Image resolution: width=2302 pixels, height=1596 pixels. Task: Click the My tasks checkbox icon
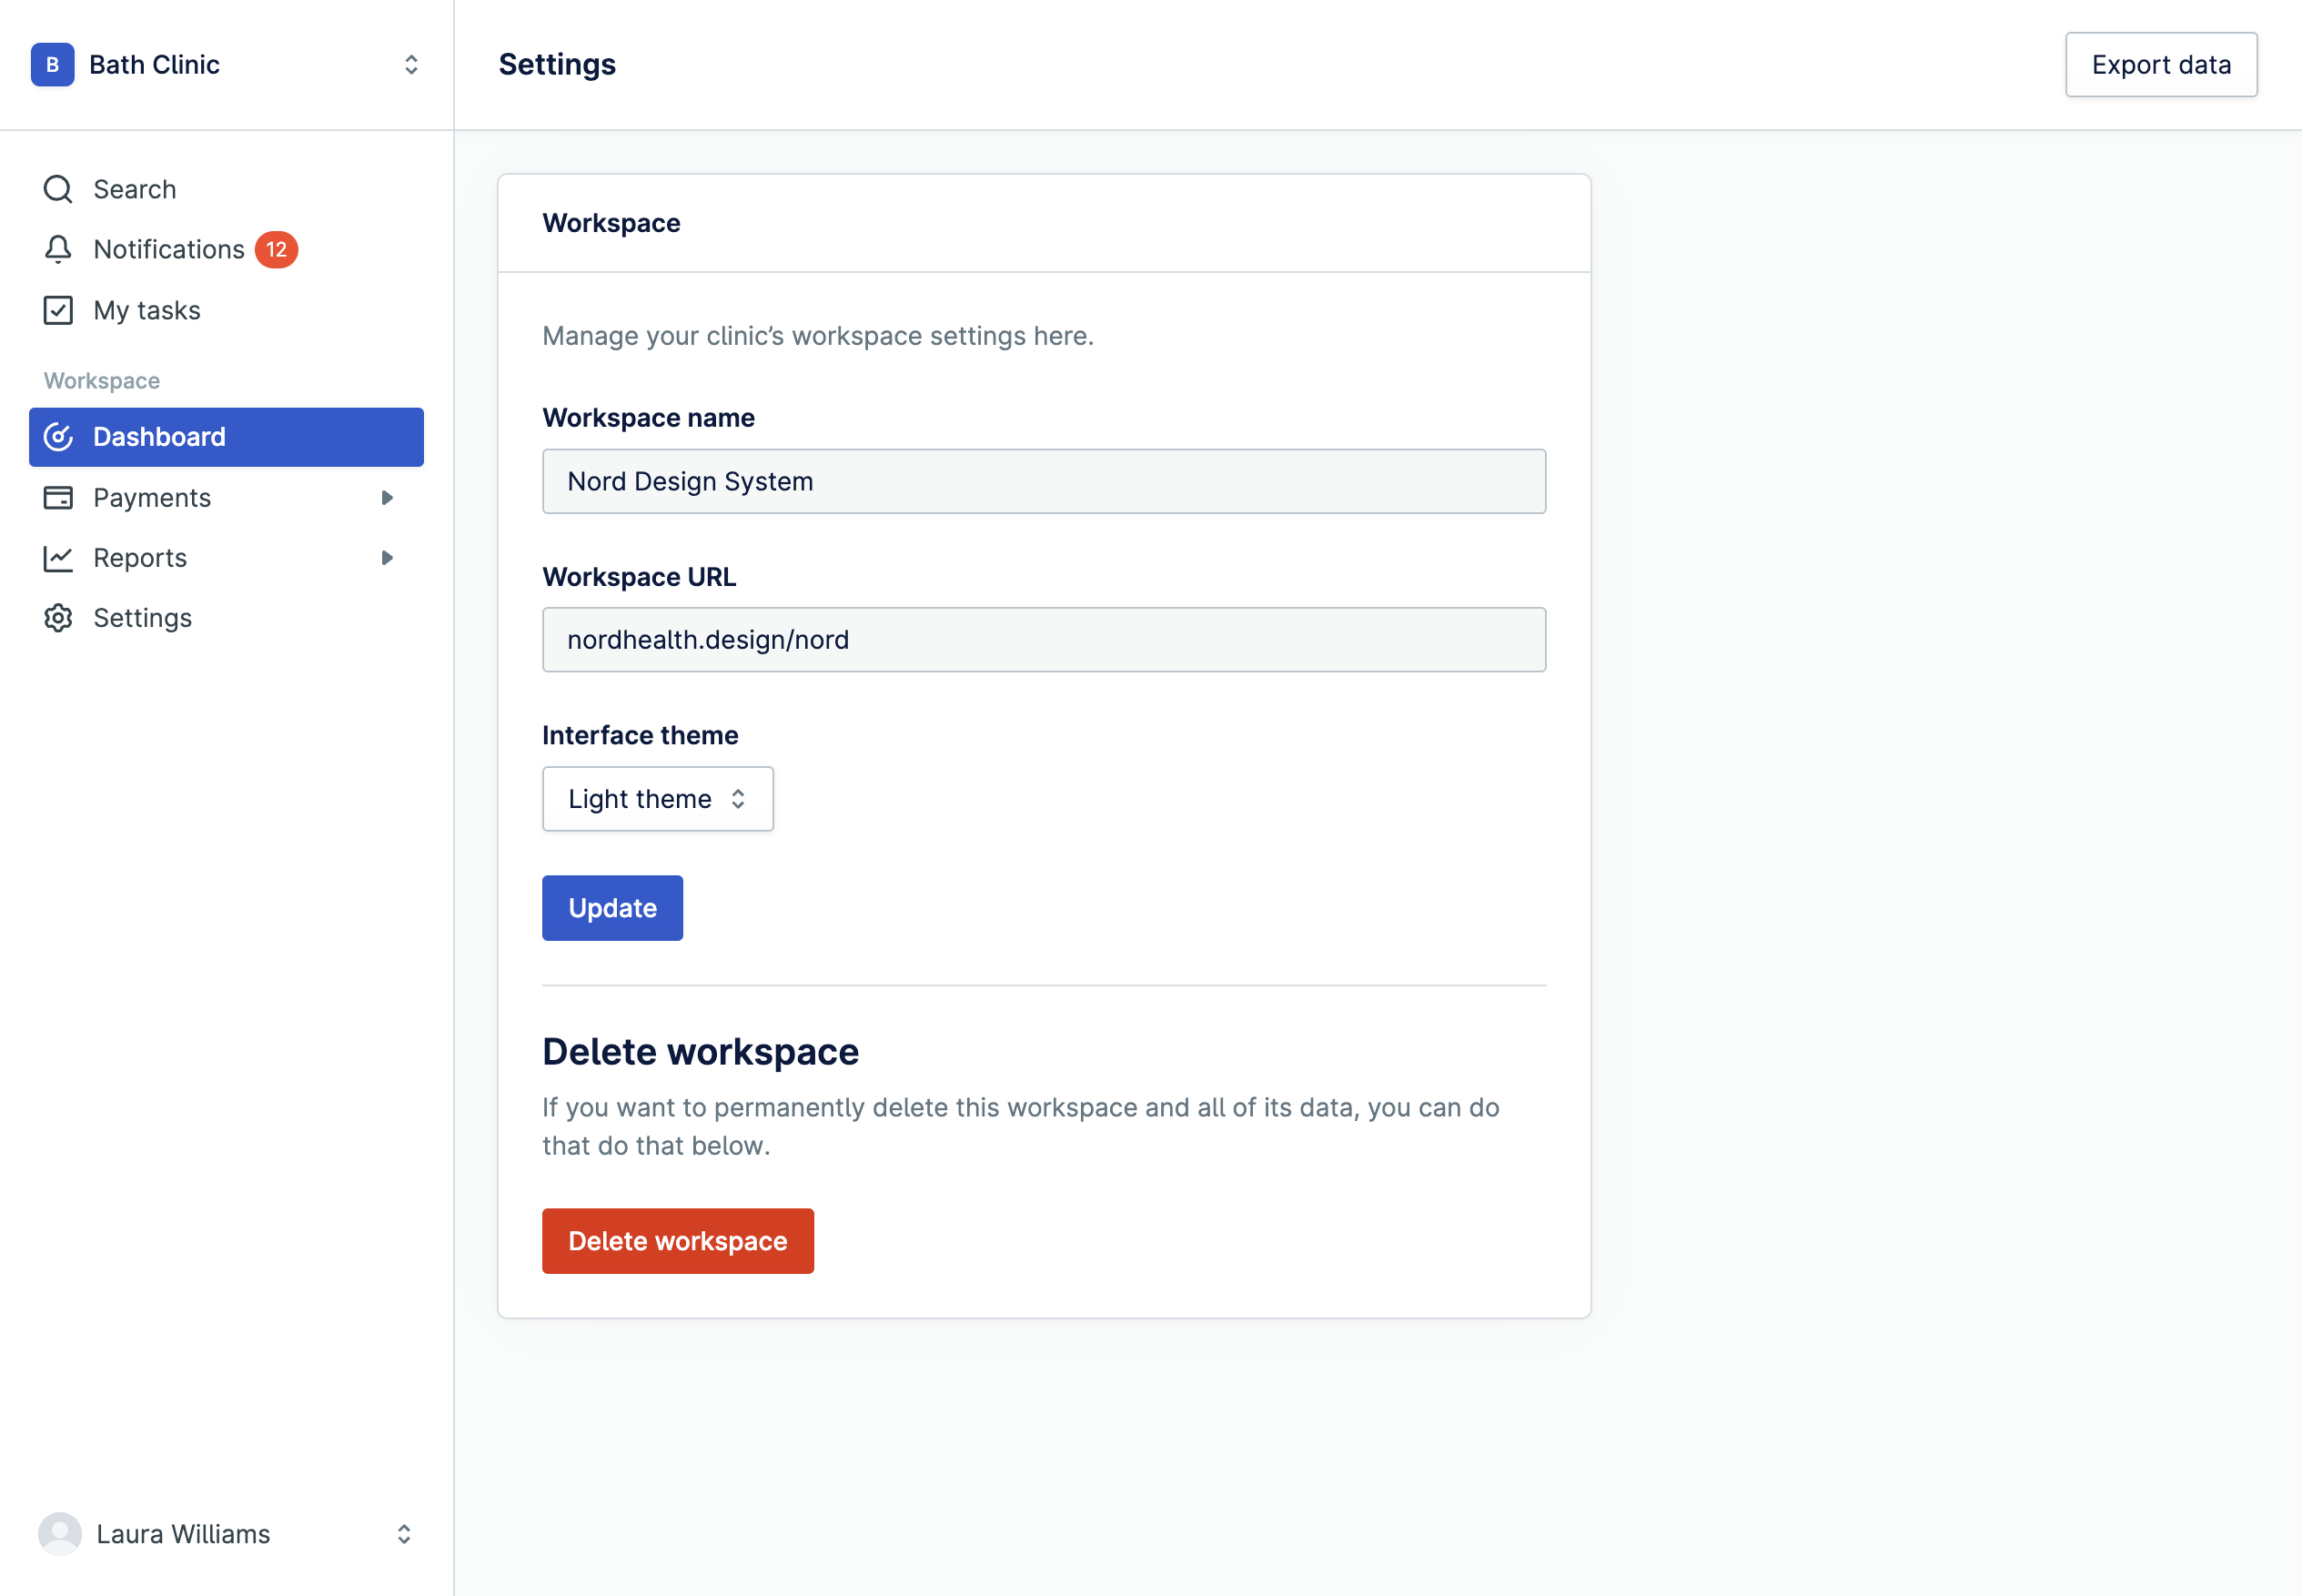click(58, 310)
